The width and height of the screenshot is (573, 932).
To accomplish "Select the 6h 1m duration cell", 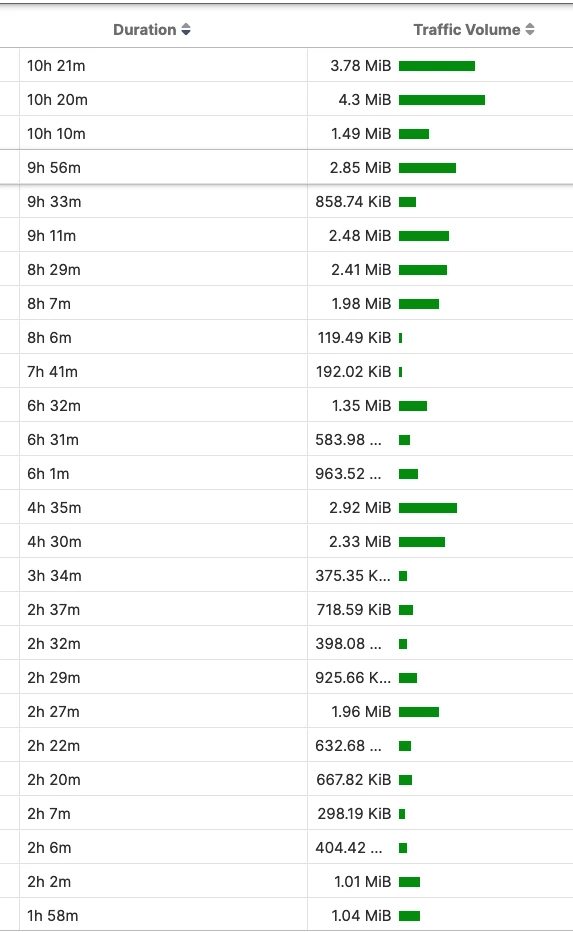I will (x=163, y=474).
